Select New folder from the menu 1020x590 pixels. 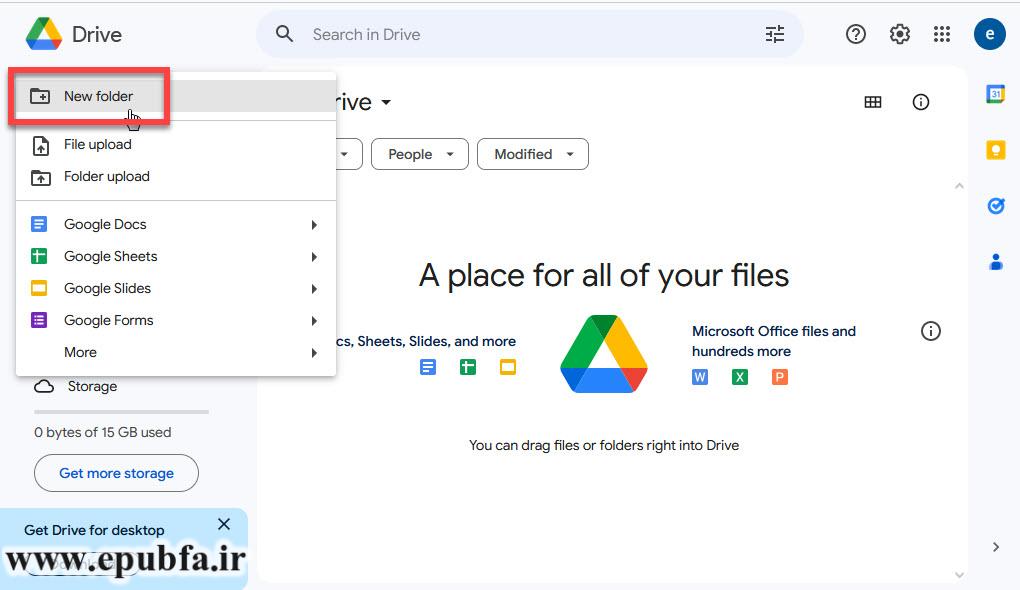(x=176, y=96)
